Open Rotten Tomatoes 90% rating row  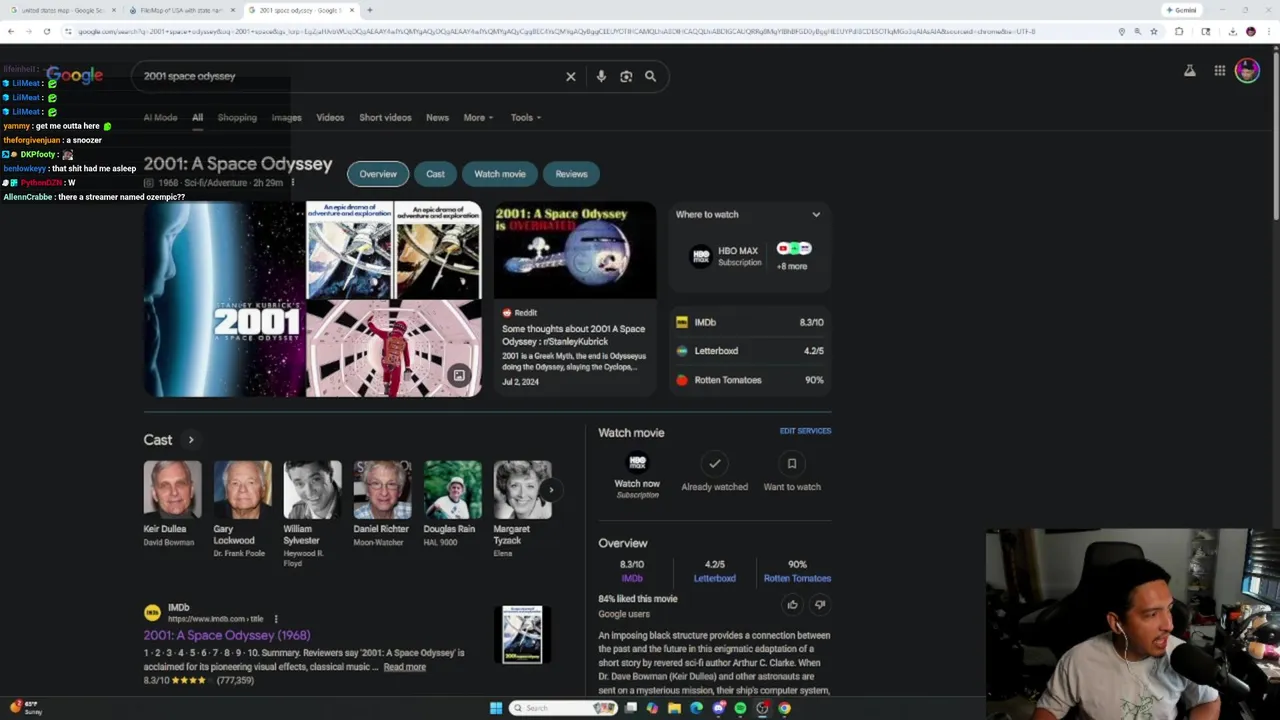(750, 380)
